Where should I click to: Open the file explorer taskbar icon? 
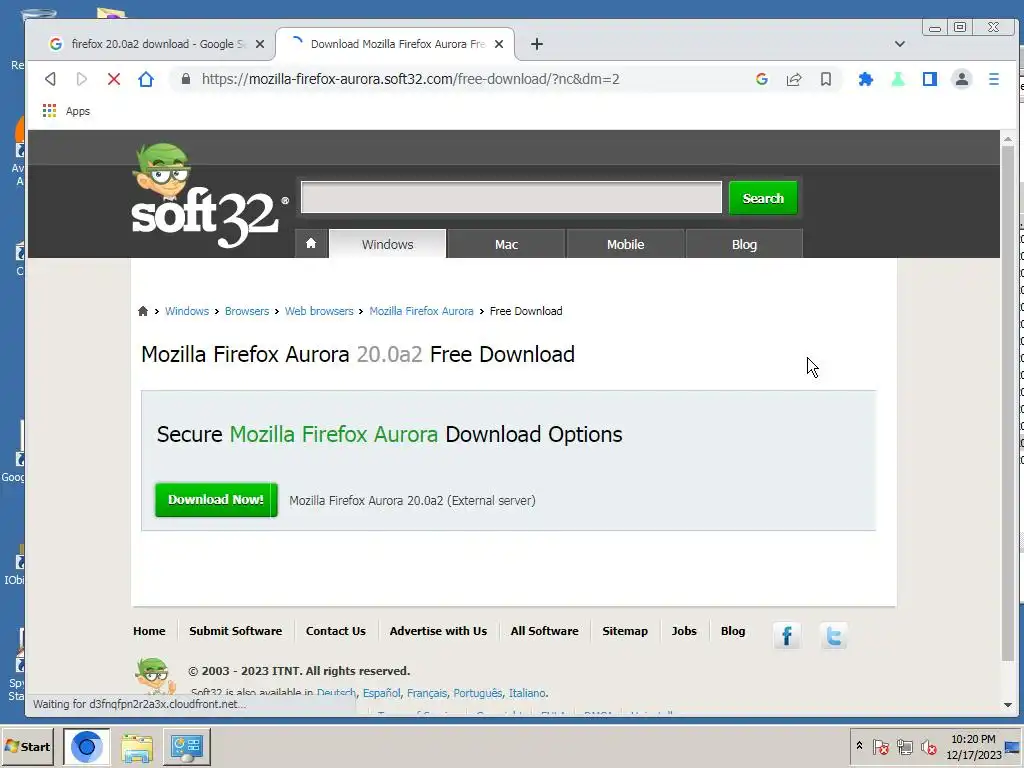[137, 747]
